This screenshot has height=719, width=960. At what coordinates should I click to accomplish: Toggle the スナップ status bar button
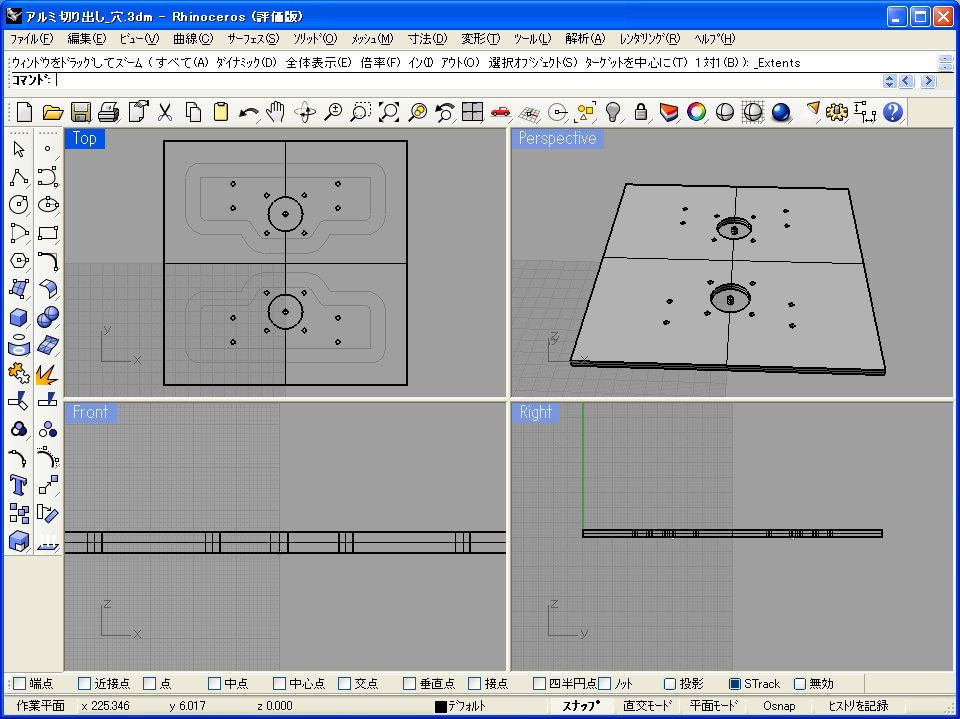[580, 706]
